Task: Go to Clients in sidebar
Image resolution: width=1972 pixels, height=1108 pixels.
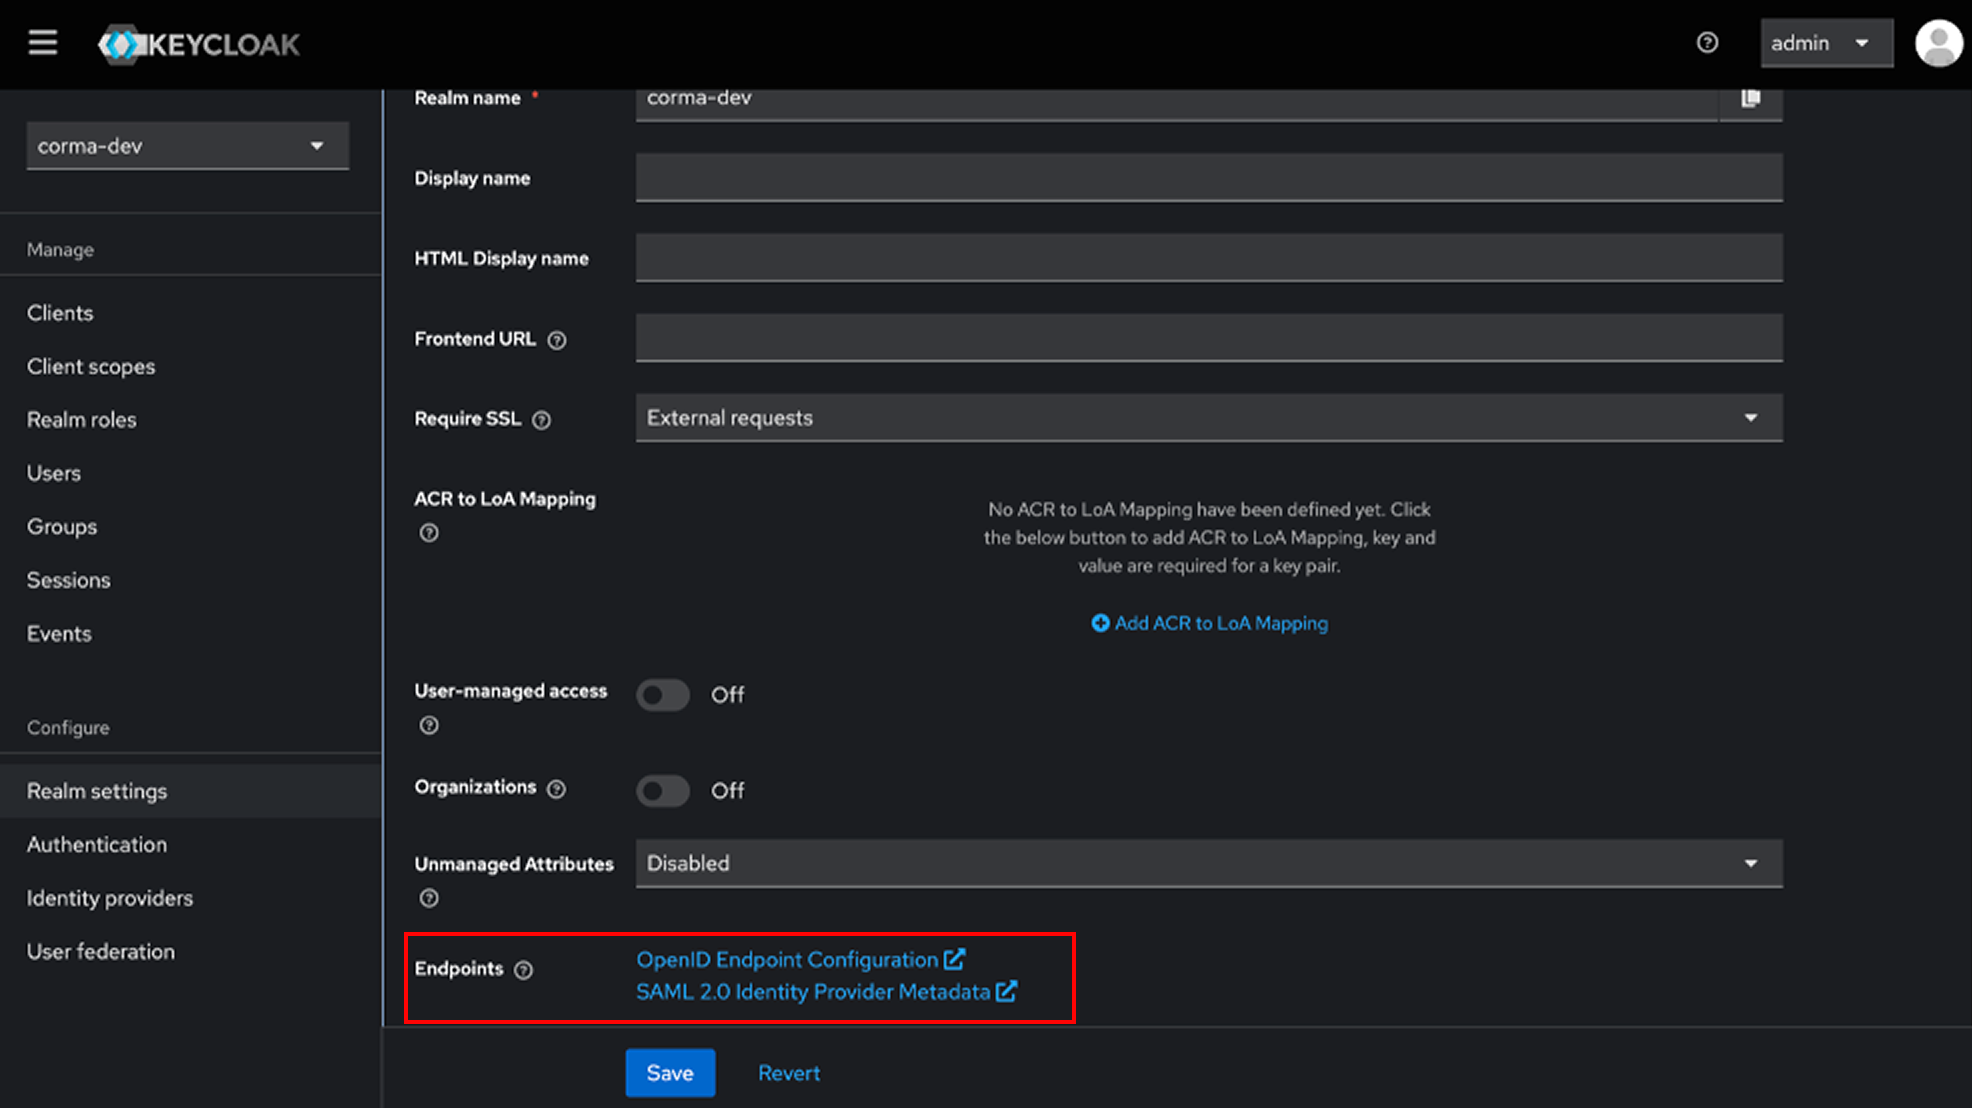Action: [x=60, y=313]
